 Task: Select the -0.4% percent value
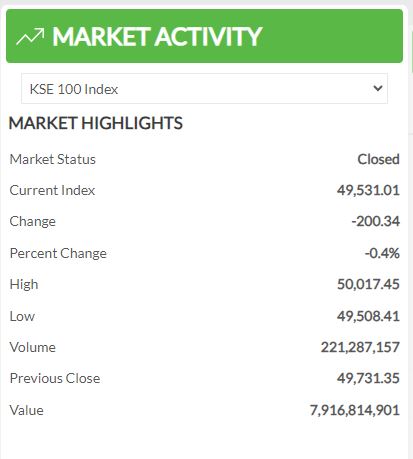(x=382, y=253)
